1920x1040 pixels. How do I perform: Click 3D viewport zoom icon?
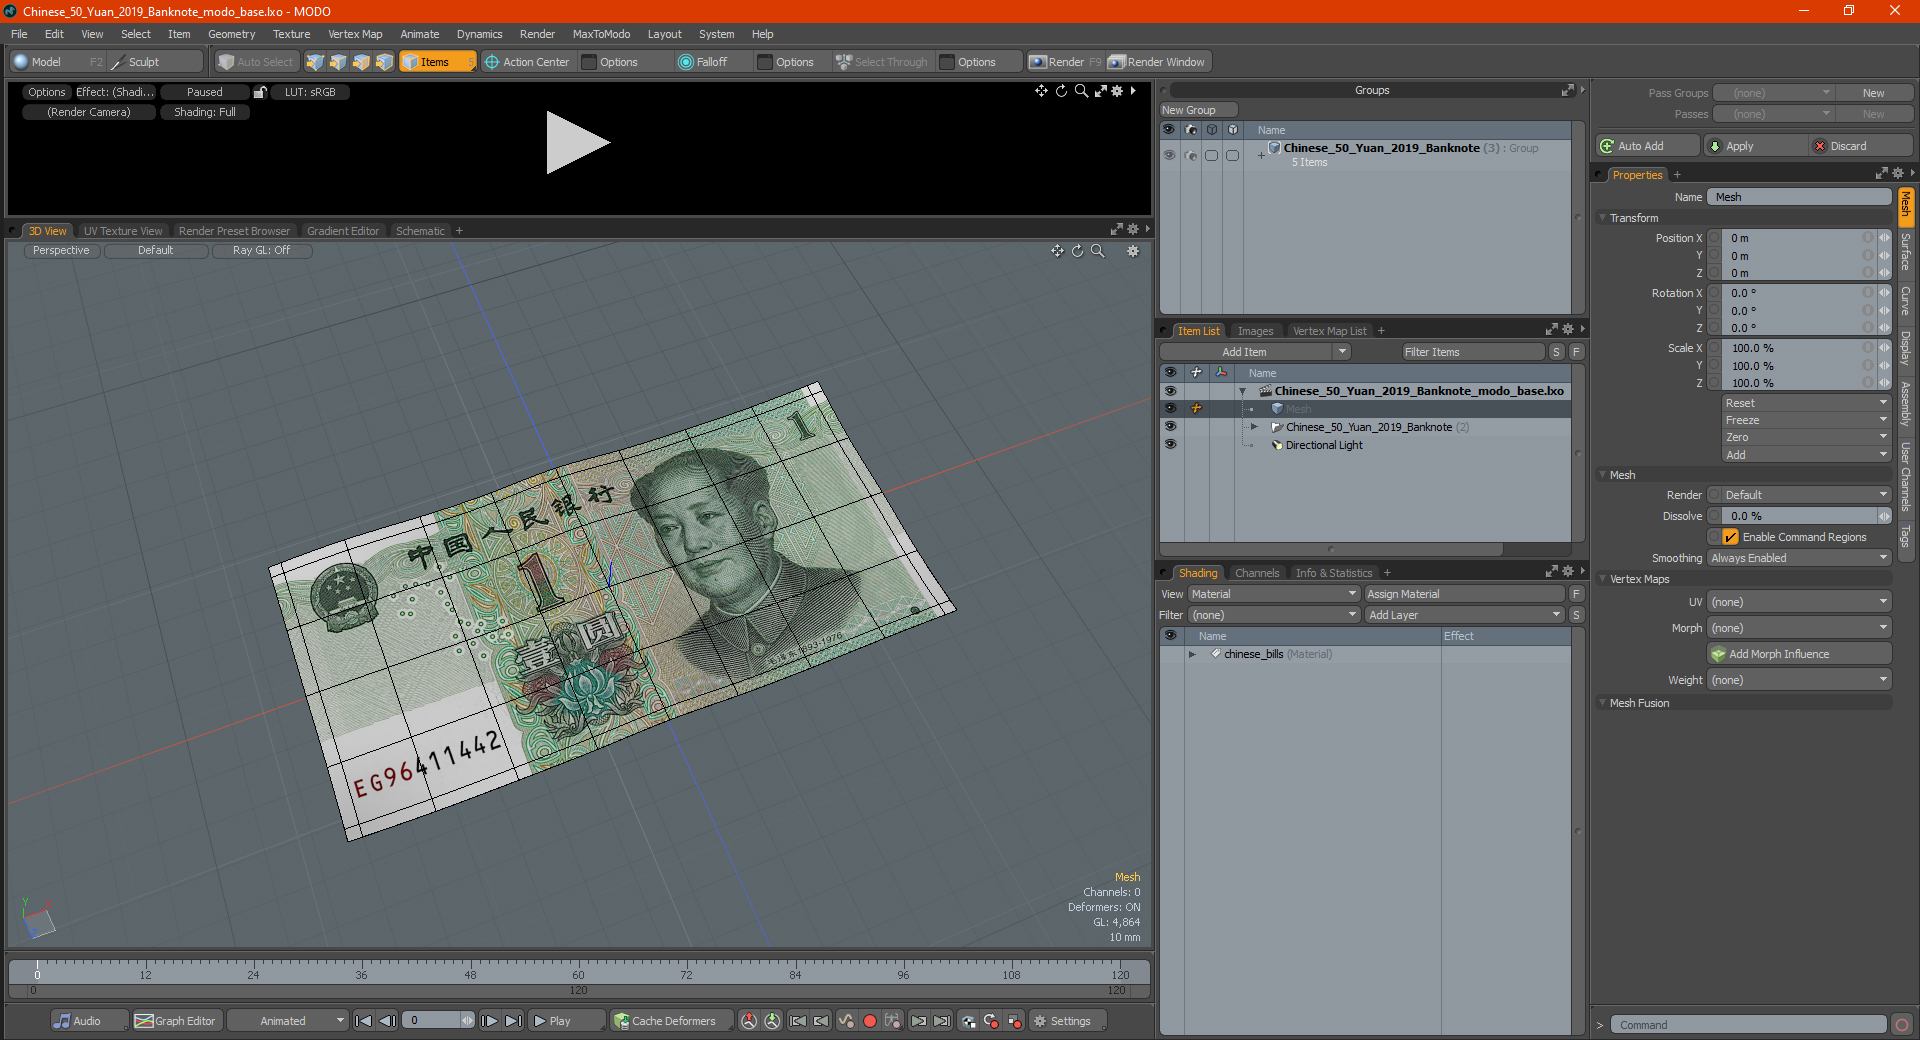[1098, 251]
